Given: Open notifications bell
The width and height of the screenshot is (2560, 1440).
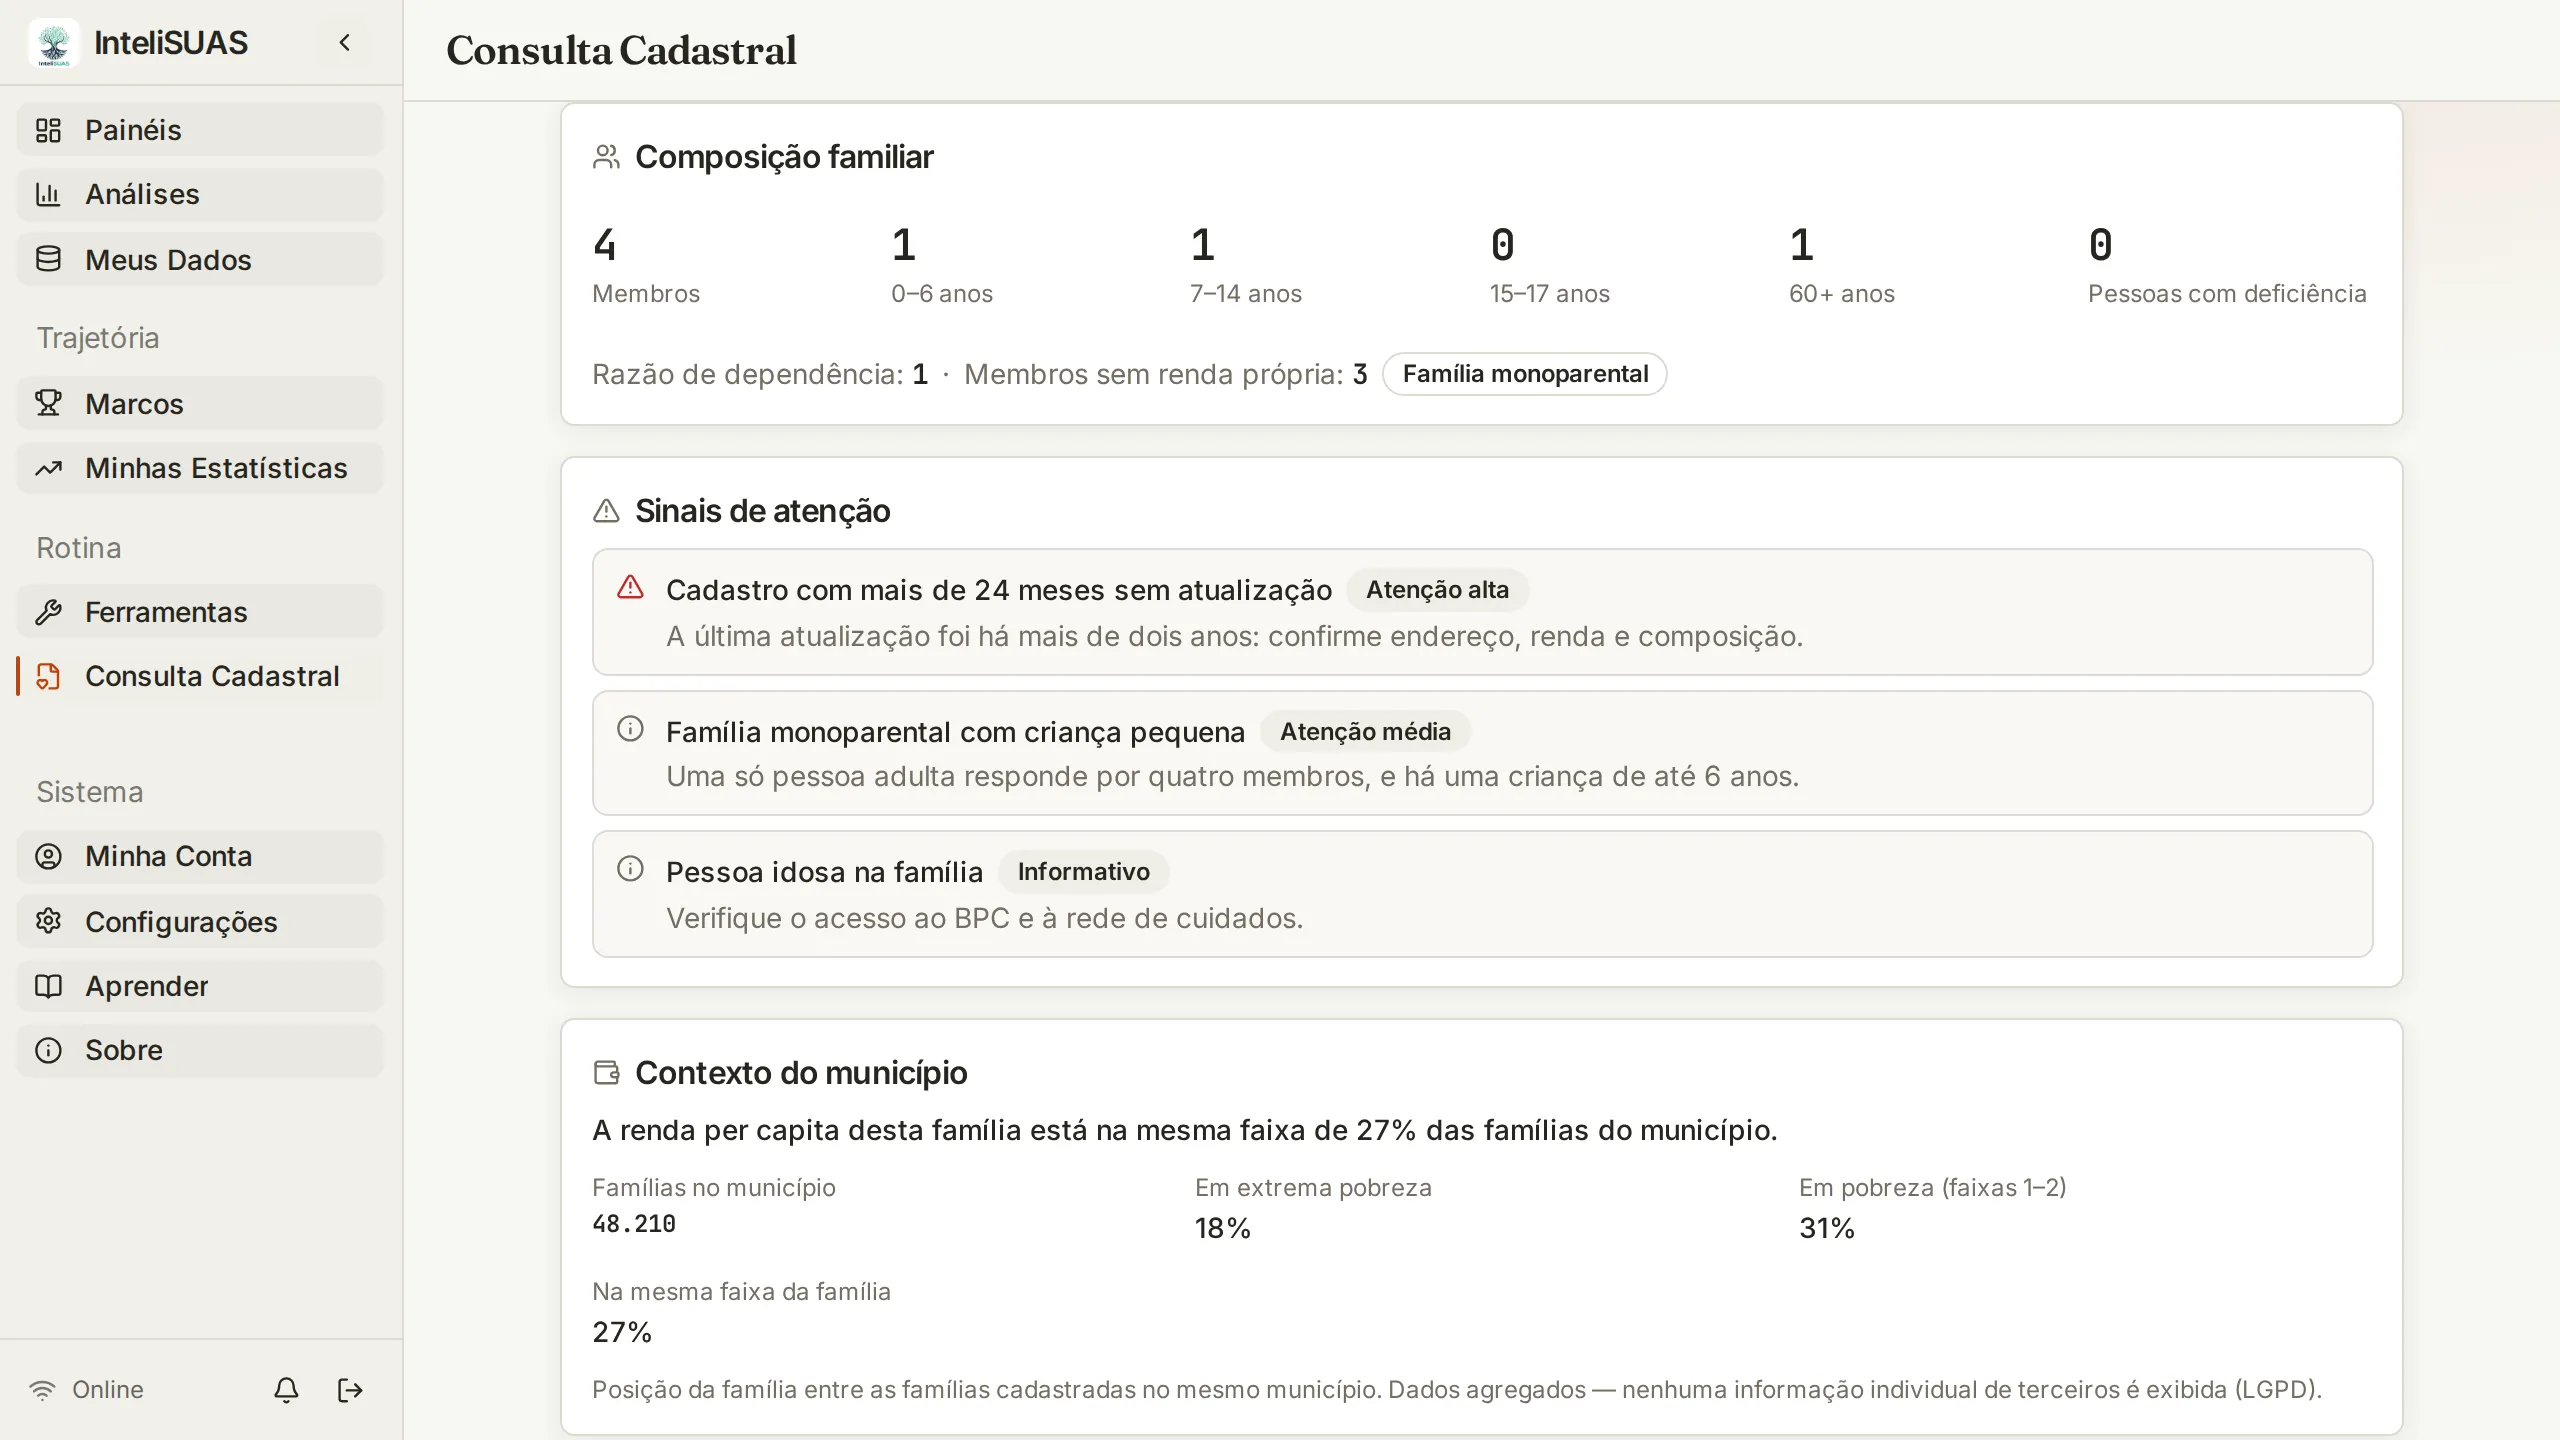Looking at the screenshot, I should 286,1390.
